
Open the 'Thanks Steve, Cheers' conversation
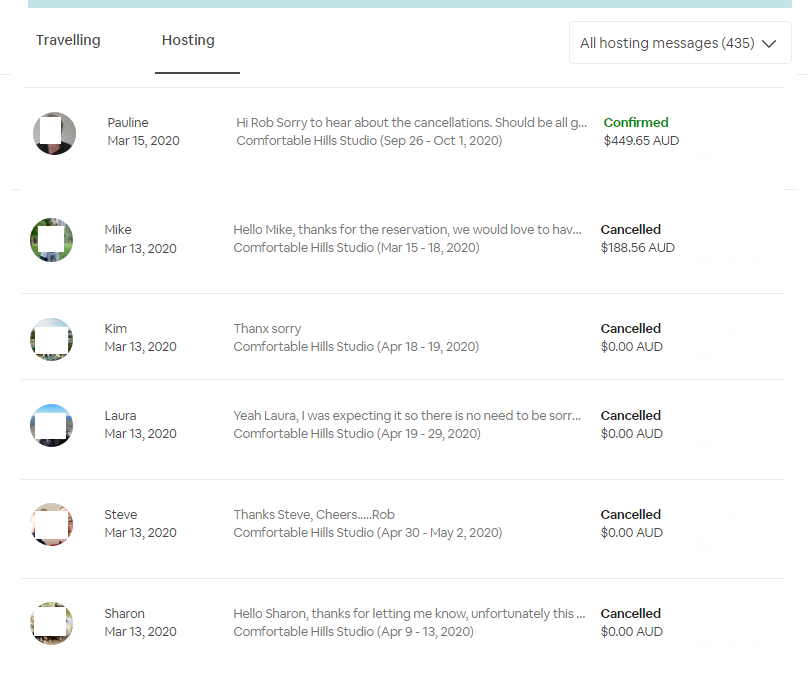pyautogui.click(x=314, y=515)
